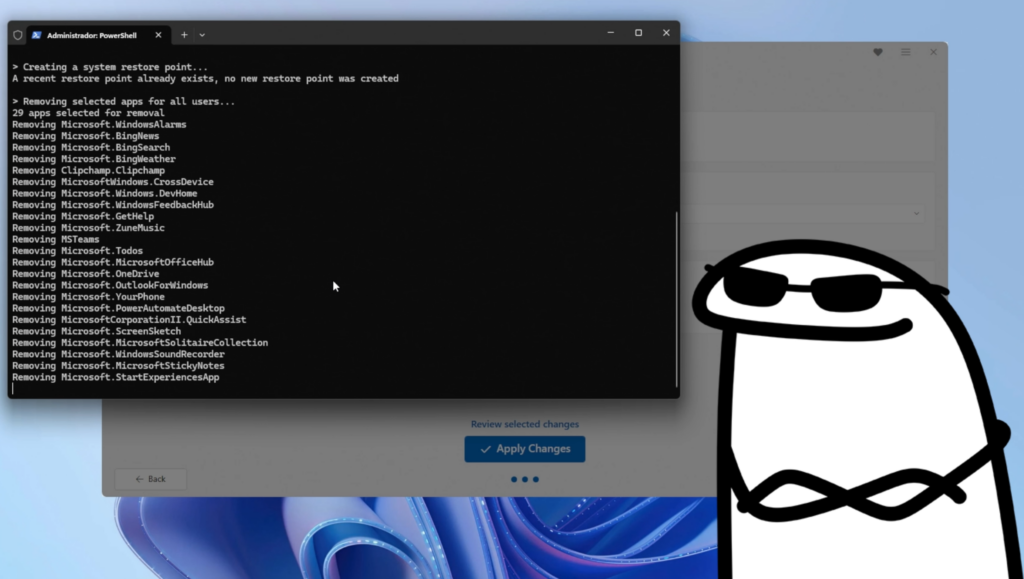Click the line 'Removing Microsoft.MicrosoftOfficeHub'

(112, 262)
